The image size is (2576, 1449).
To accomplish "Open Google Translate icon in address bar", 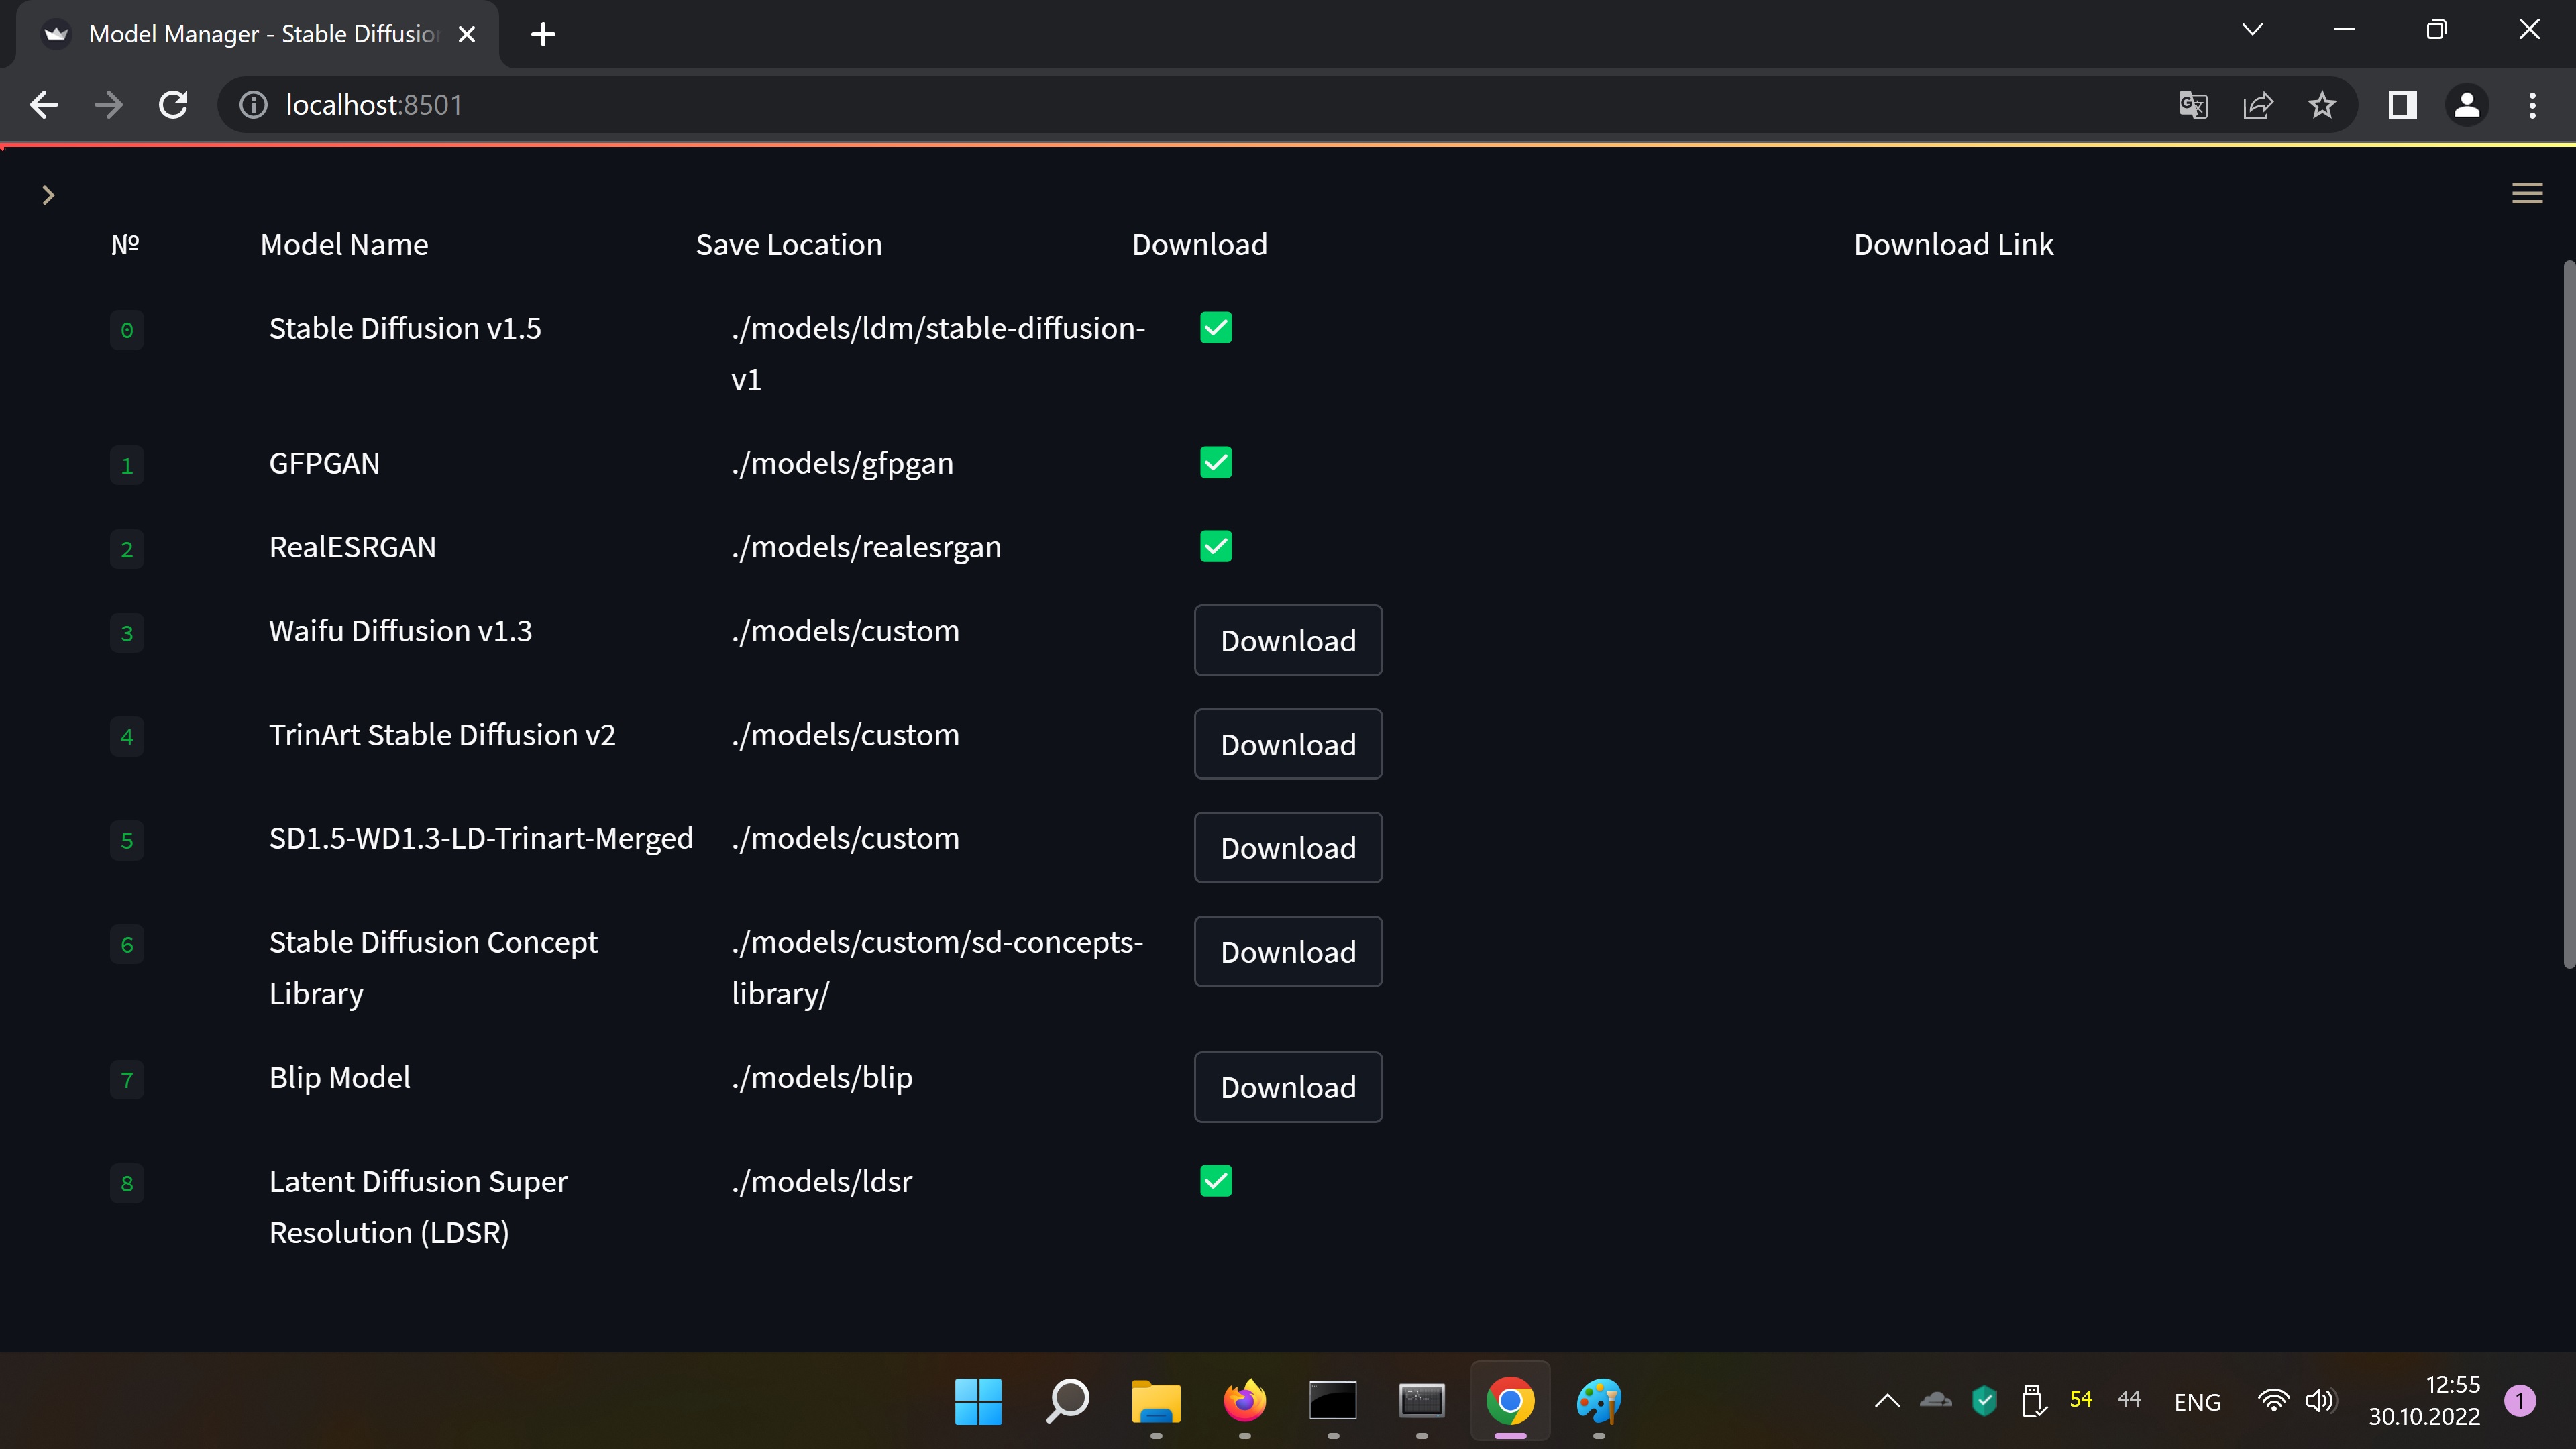I will tap(2193, 104).
